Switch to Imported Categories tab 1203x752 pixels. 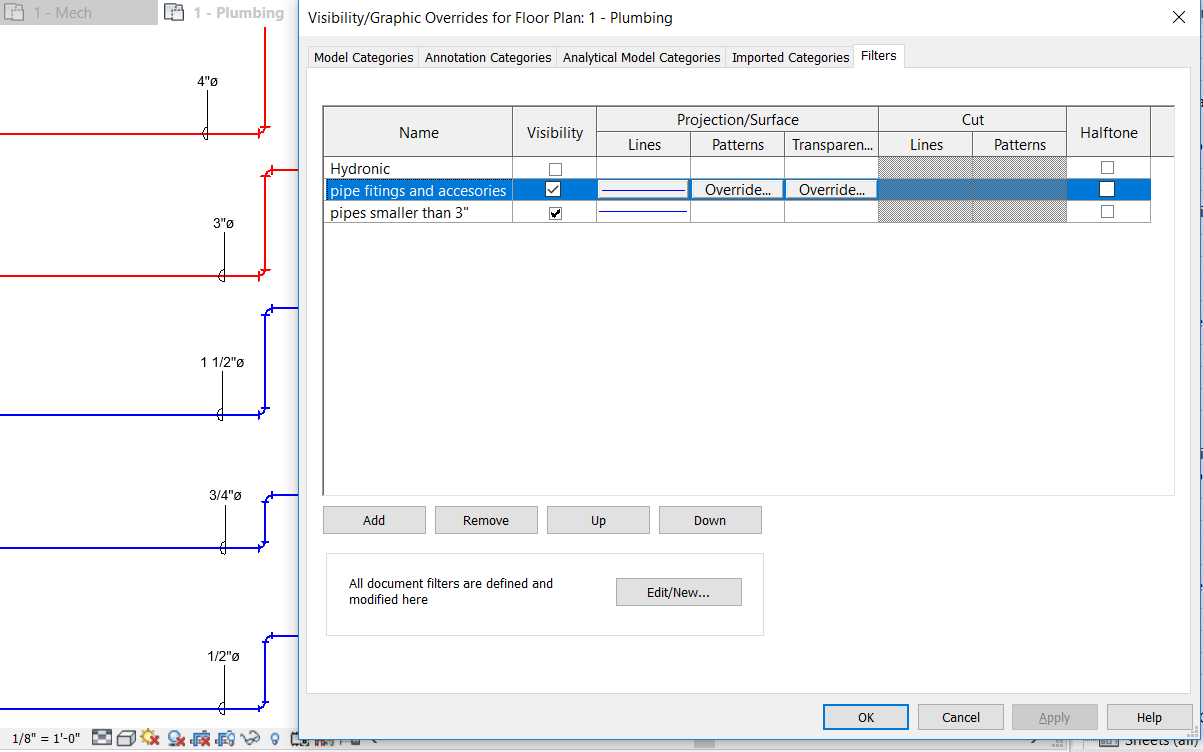[790, 58]
